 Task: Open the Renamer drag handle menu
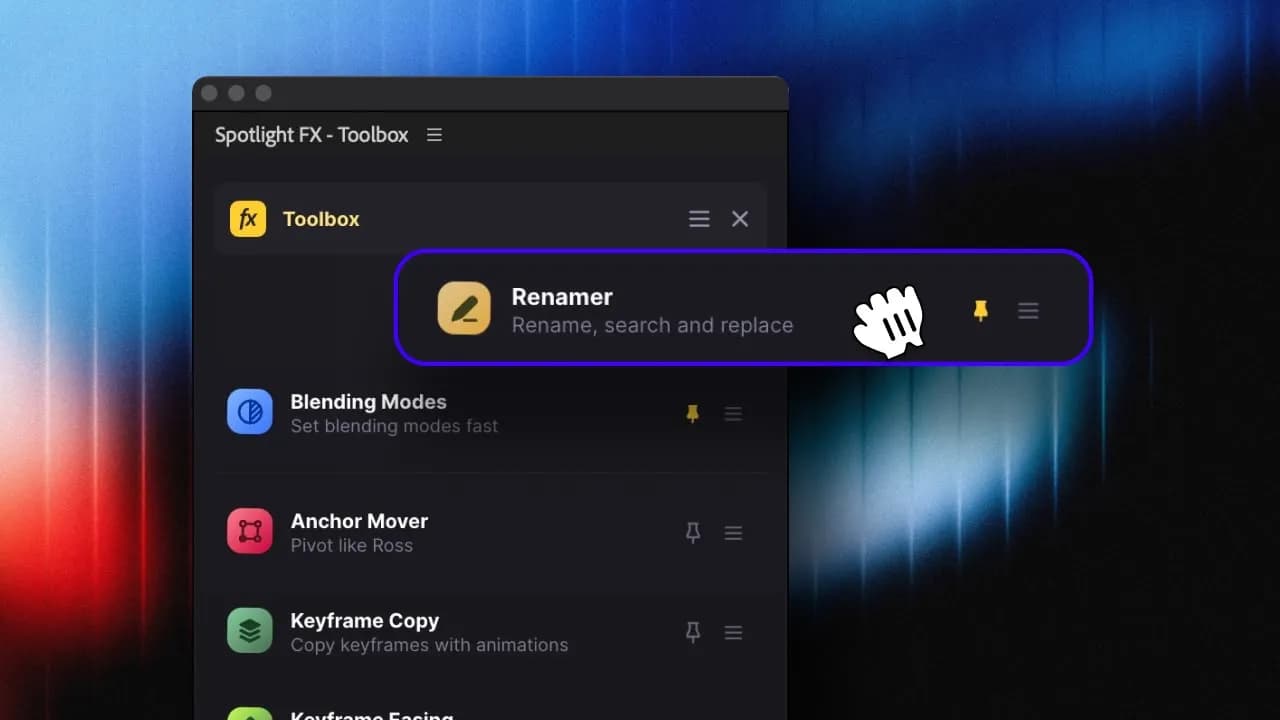[1028, 311]
